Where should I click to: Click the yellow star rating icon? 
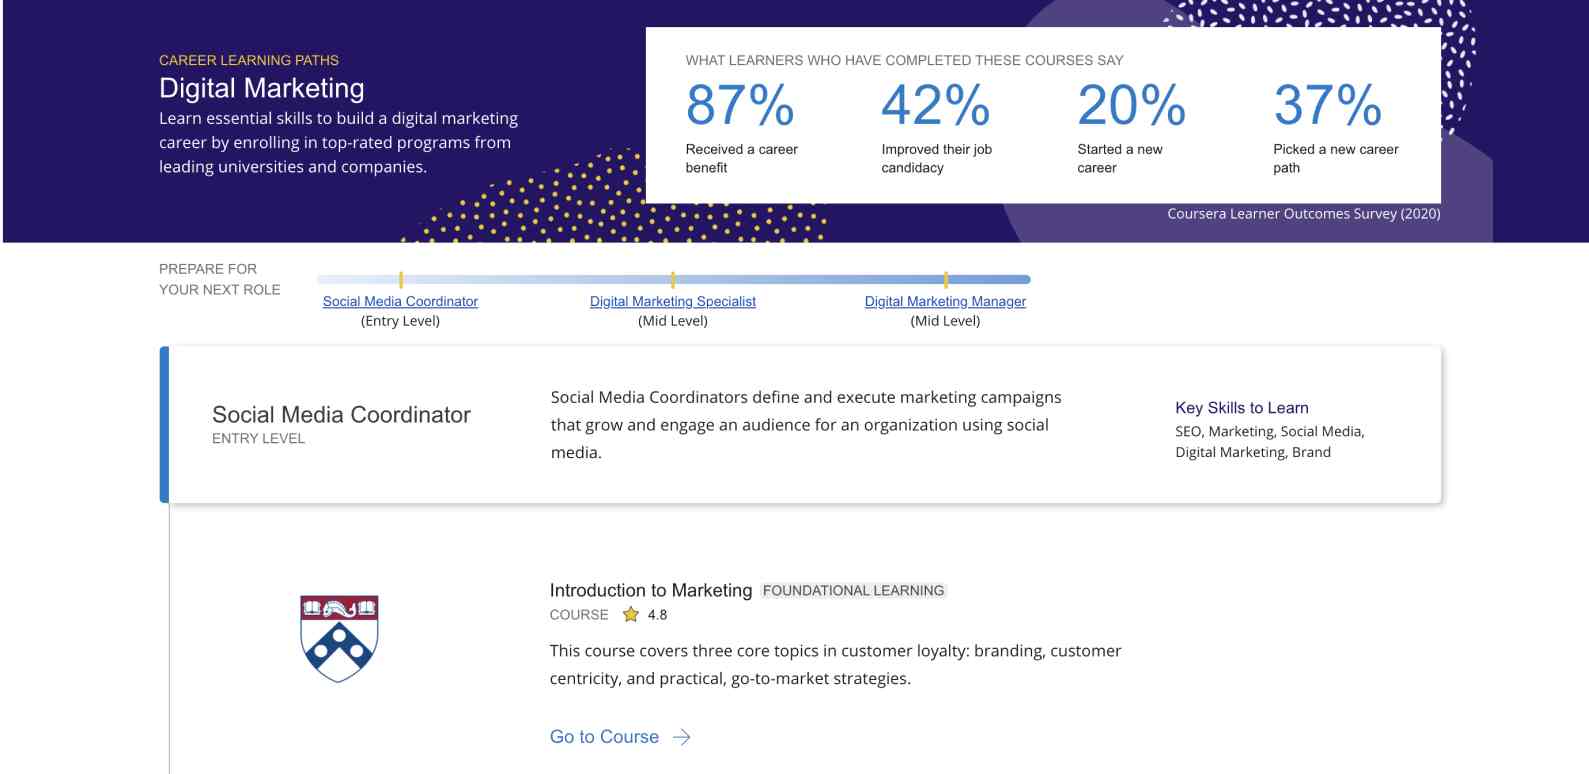[x=630, y=614]
